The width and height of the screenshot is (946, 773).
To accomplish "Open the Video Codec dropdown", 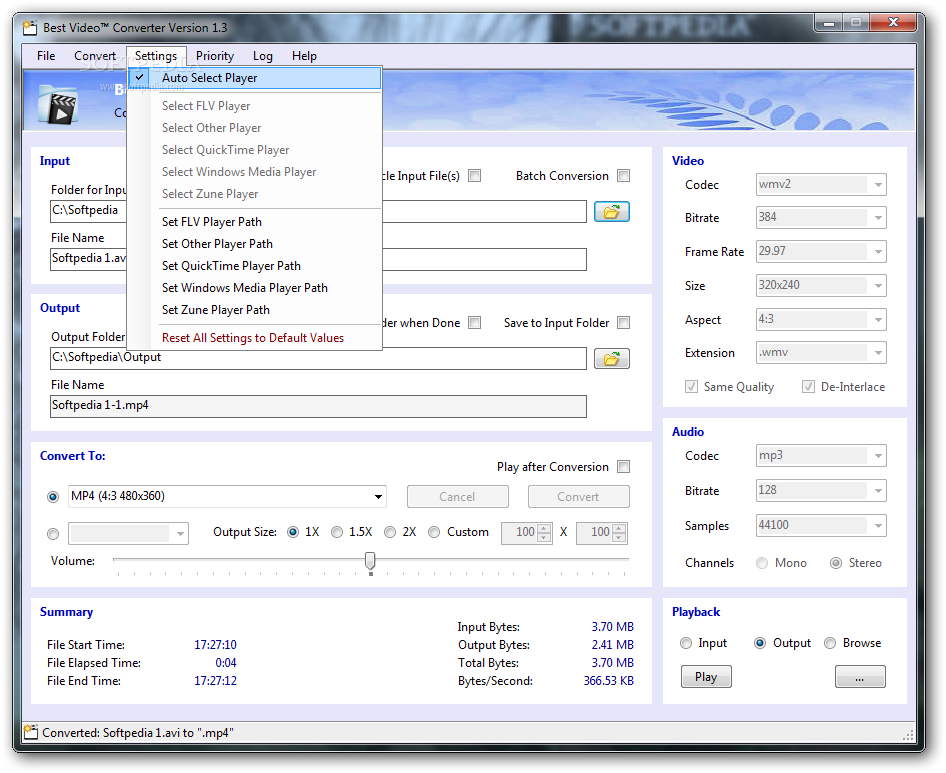I will click(x=878, y=185).
